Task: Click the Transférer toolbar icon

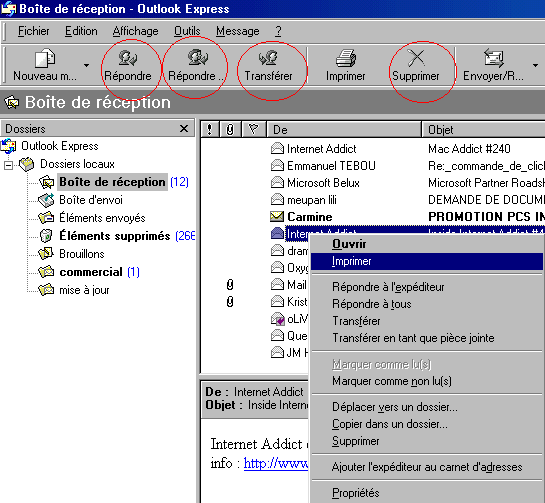Action: (x=268, y=57)
